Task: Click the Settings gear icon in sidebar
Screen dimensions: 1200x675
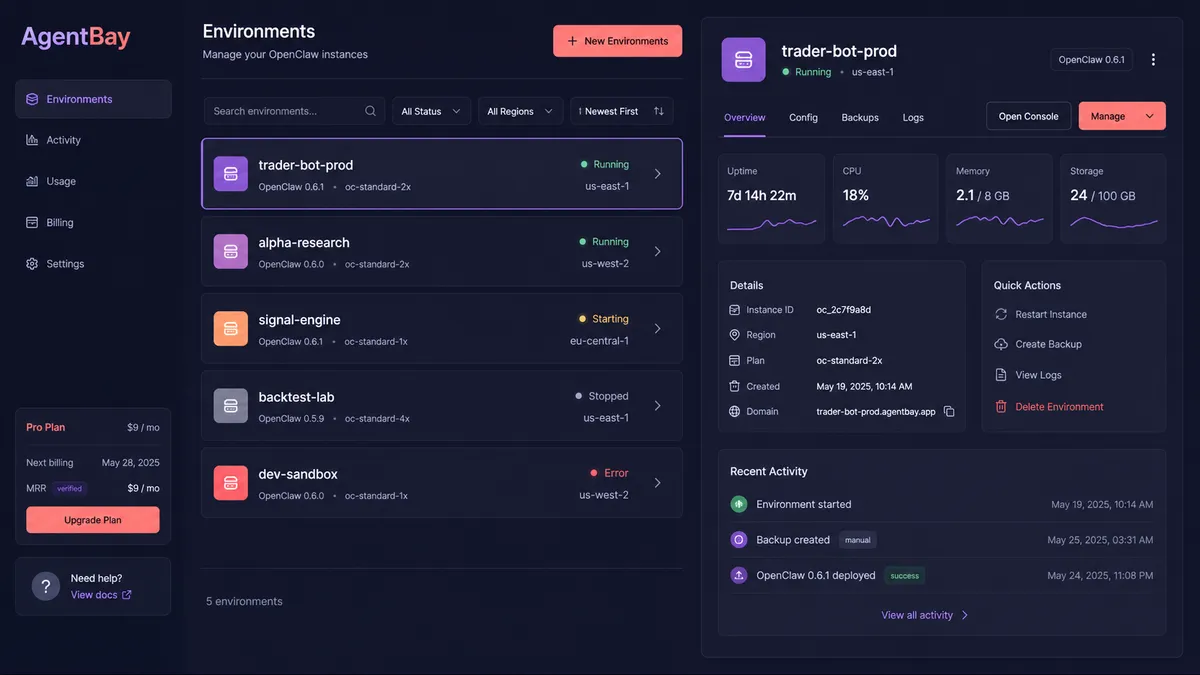Action: point(32,264)
